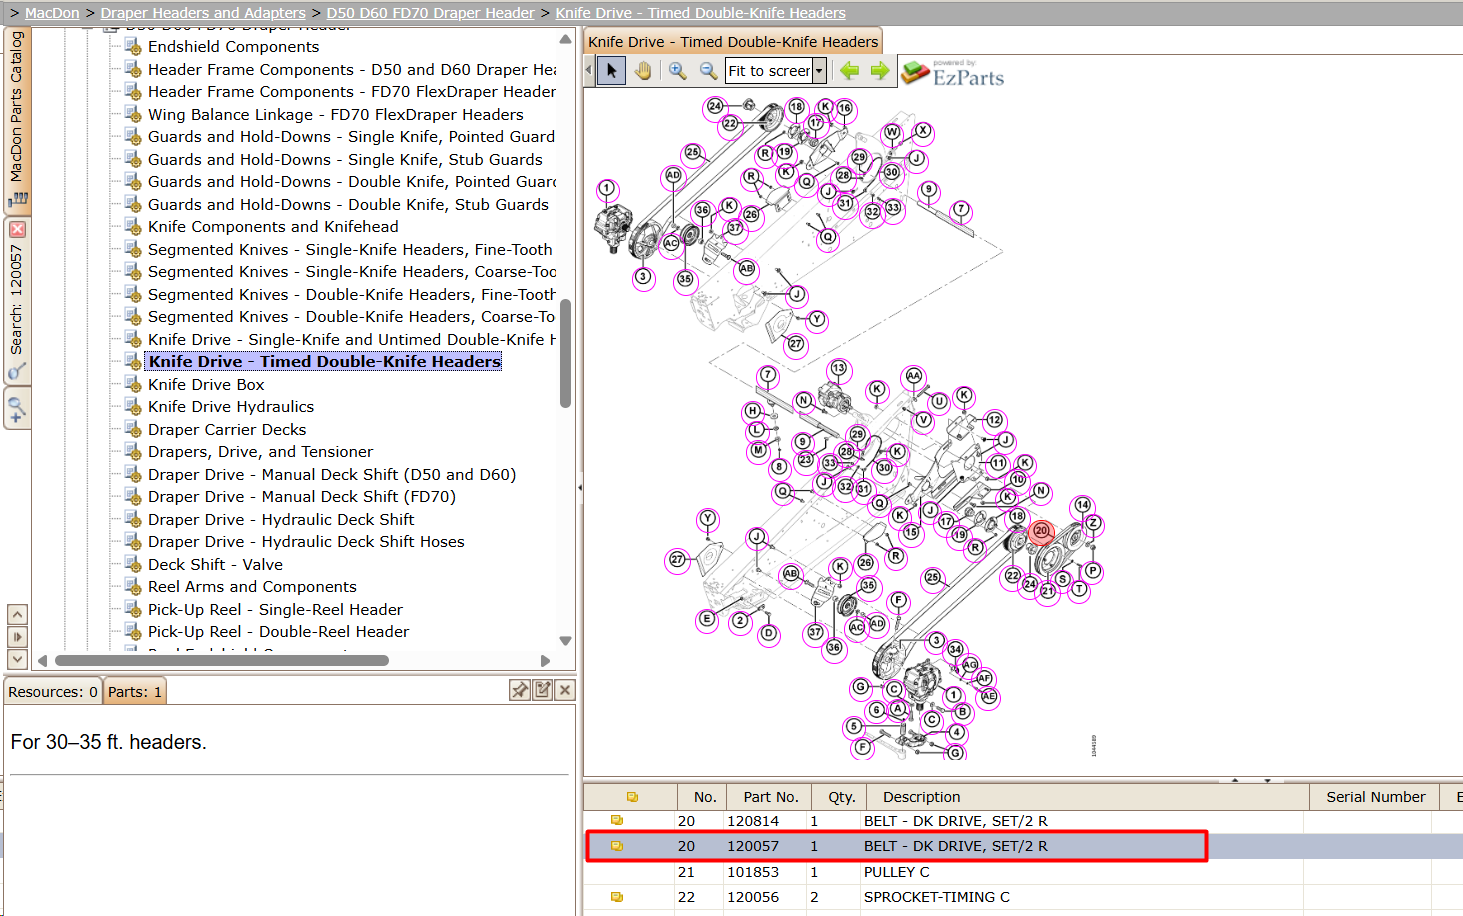The height and width of the screenshot is (916, 1463).
Task: Open note icon for part 120814
Action: click(x=617, y=821)
